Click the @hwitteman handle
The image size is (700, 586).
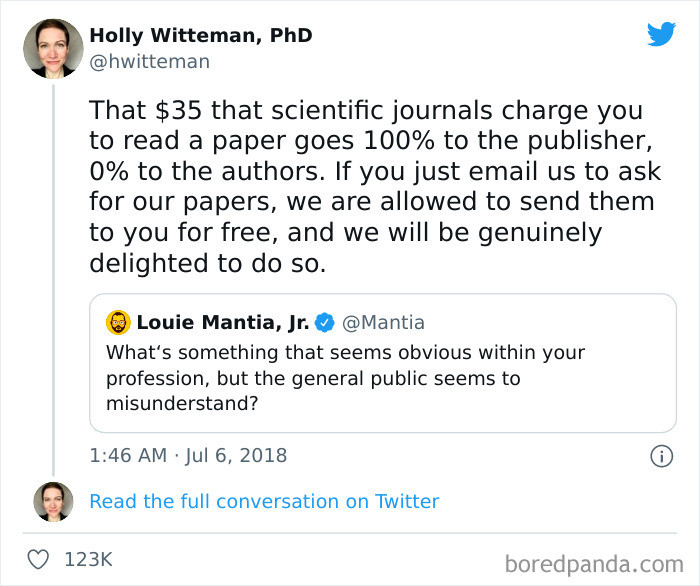click(150, 62)
